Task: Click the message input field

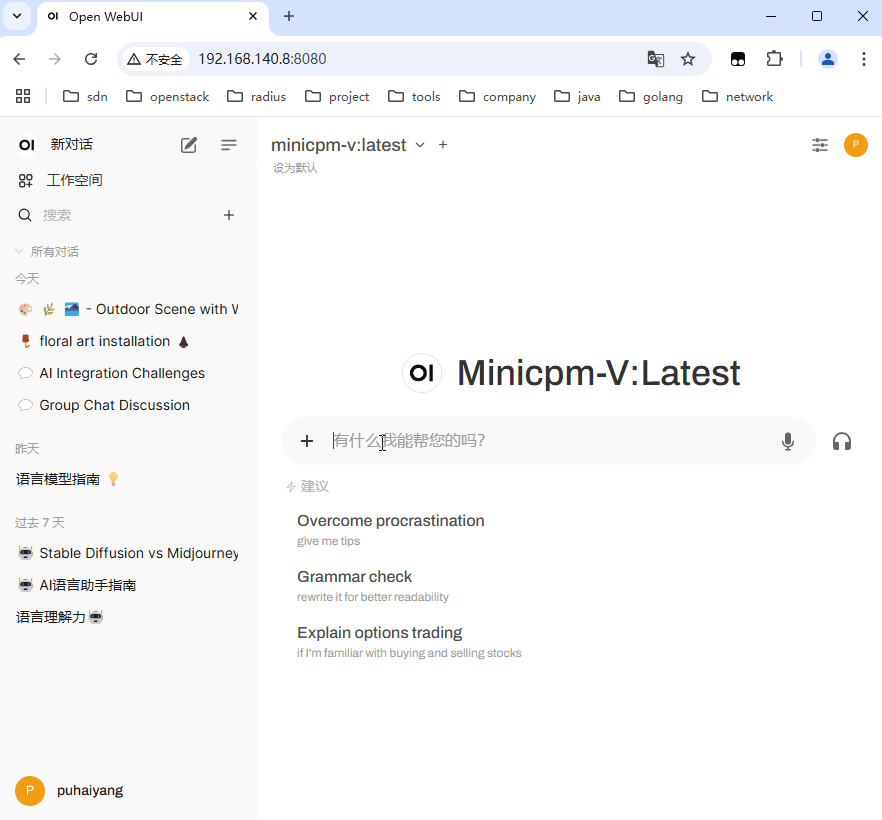Action: (x=548, y=441)
